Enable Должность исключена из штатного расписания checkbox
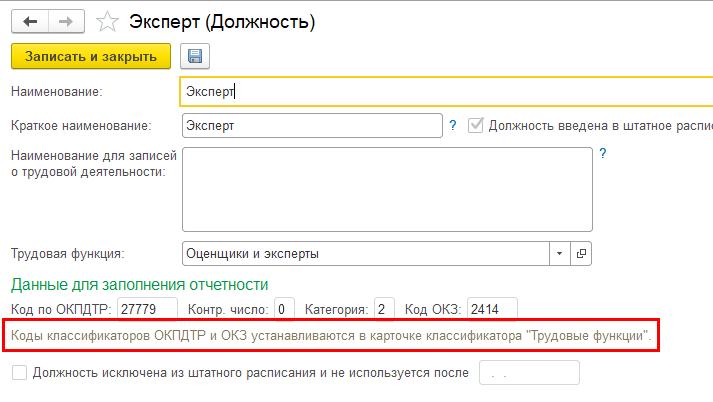Image resolution: width=713 pixels, height=402 pixels. click(x=19, y=373)
